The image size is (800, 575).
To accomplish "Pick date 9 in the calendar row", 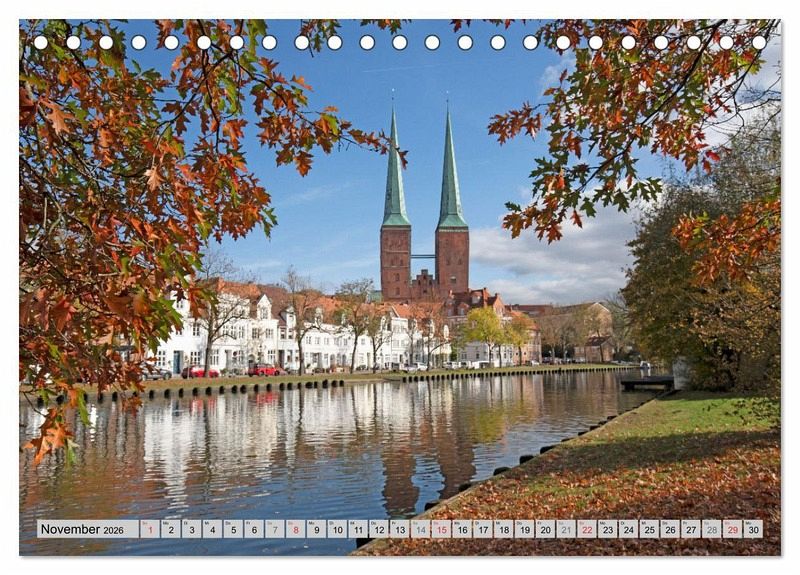I will (316, 529).
